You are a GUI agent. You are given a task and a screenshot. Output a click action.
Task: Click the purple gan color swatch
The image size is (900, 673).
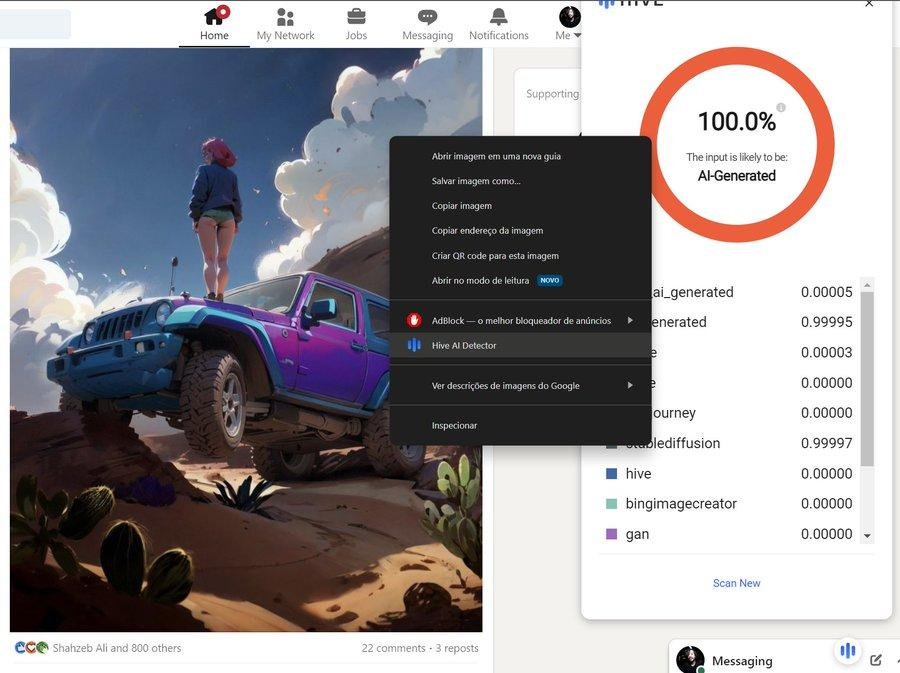point(612,534)
